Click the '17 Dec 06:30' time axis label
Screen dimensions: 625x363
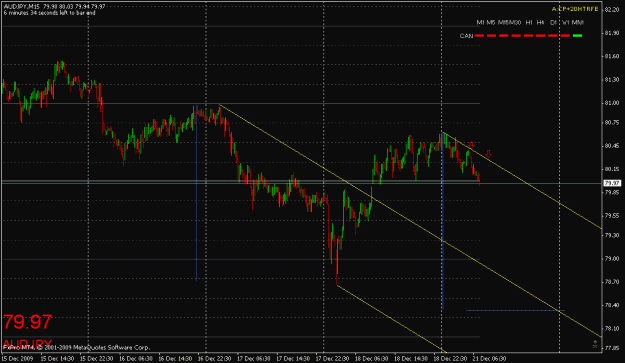[x=254, y=359]
